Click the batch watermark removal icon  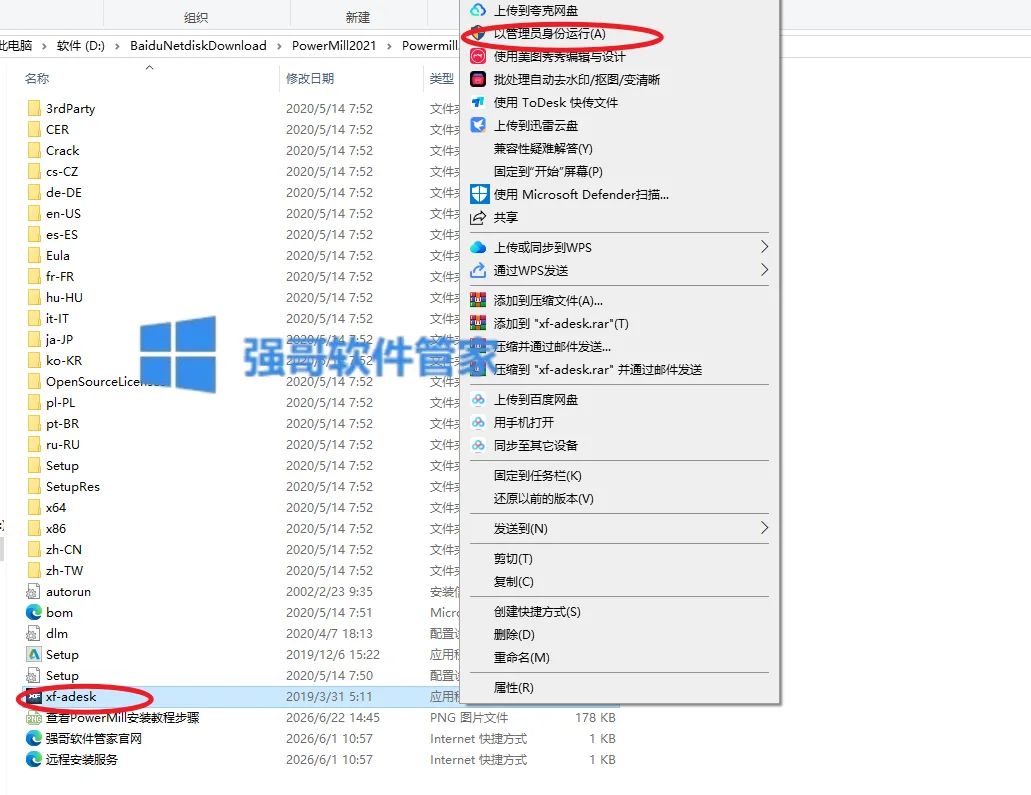coord(478,80)
